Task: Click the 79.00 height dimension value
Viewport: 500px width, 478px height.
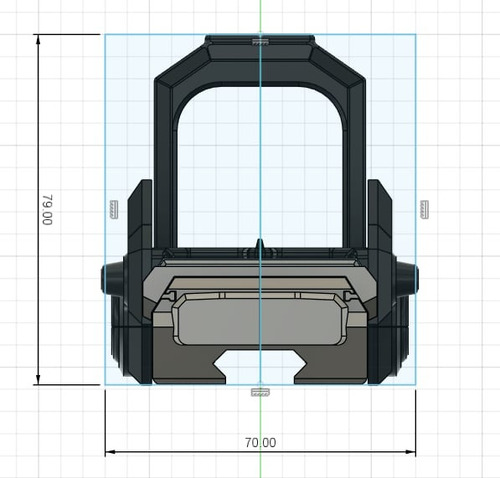Action: pyautogui.click(x=48, y=210)
